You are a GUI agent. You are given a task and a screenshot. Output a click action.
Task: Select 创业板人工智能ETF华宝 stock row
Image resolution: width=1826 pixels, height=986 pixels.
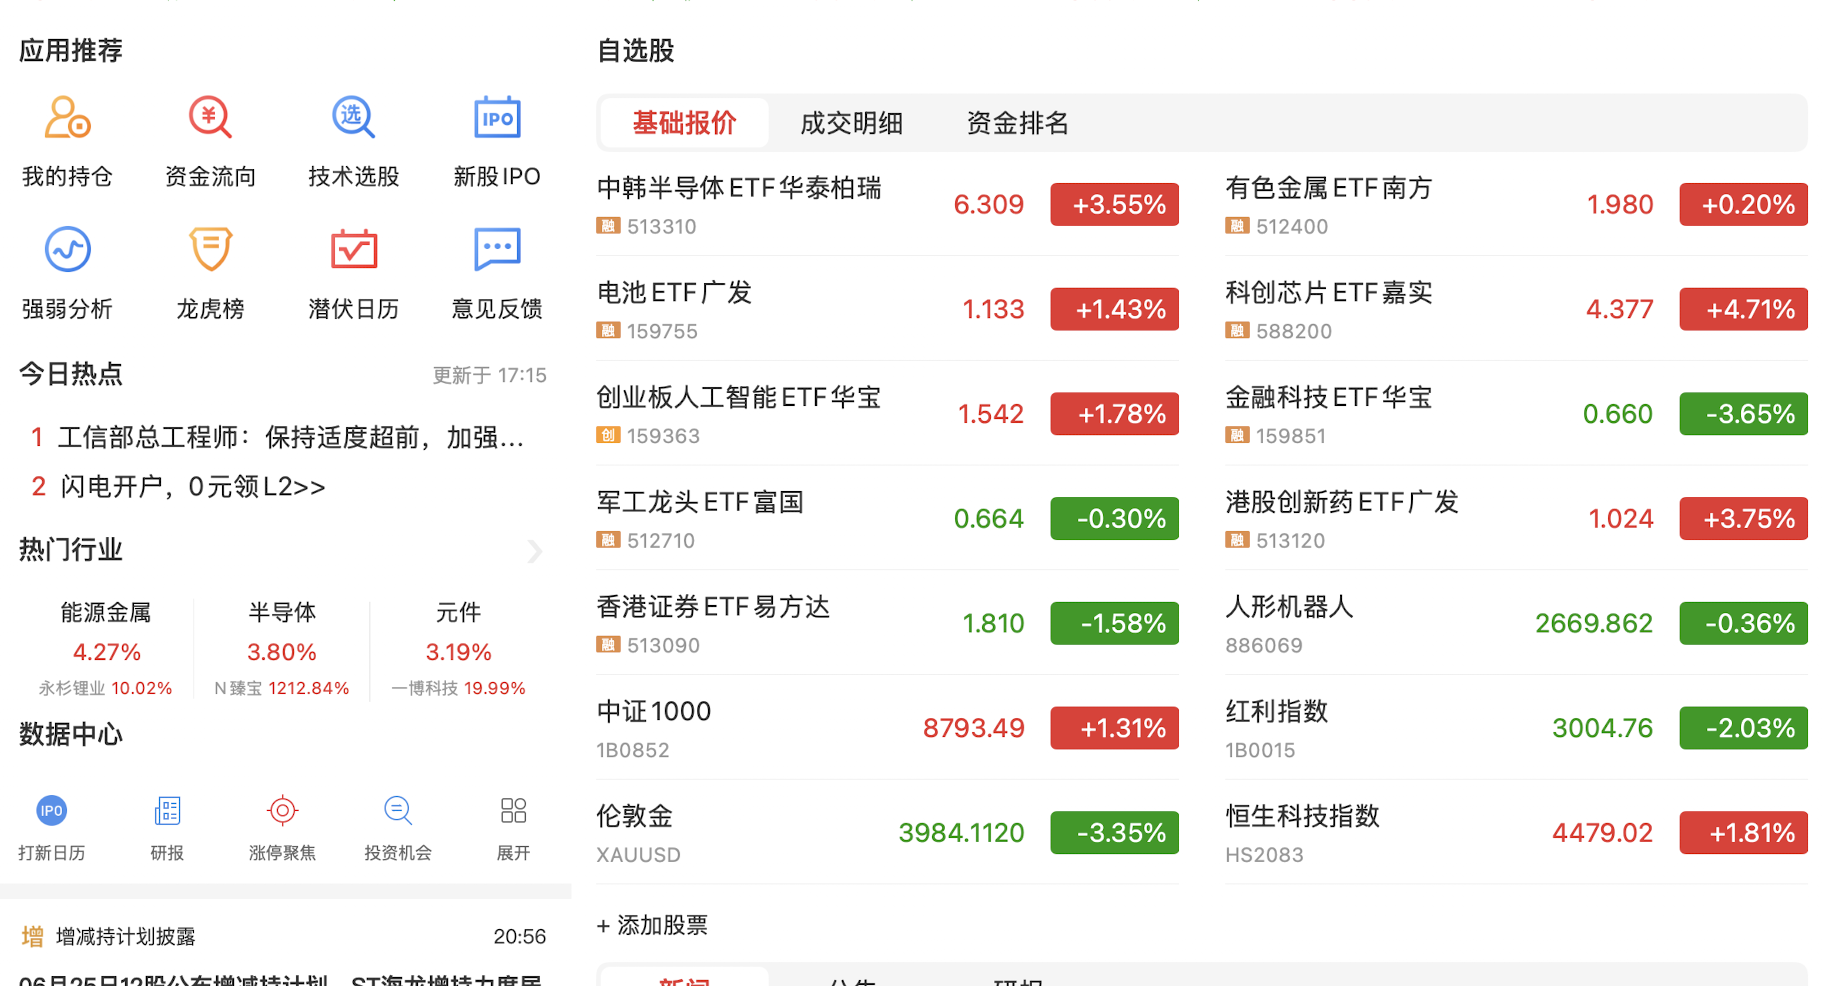pyautogui.click(x=887, y=414)
